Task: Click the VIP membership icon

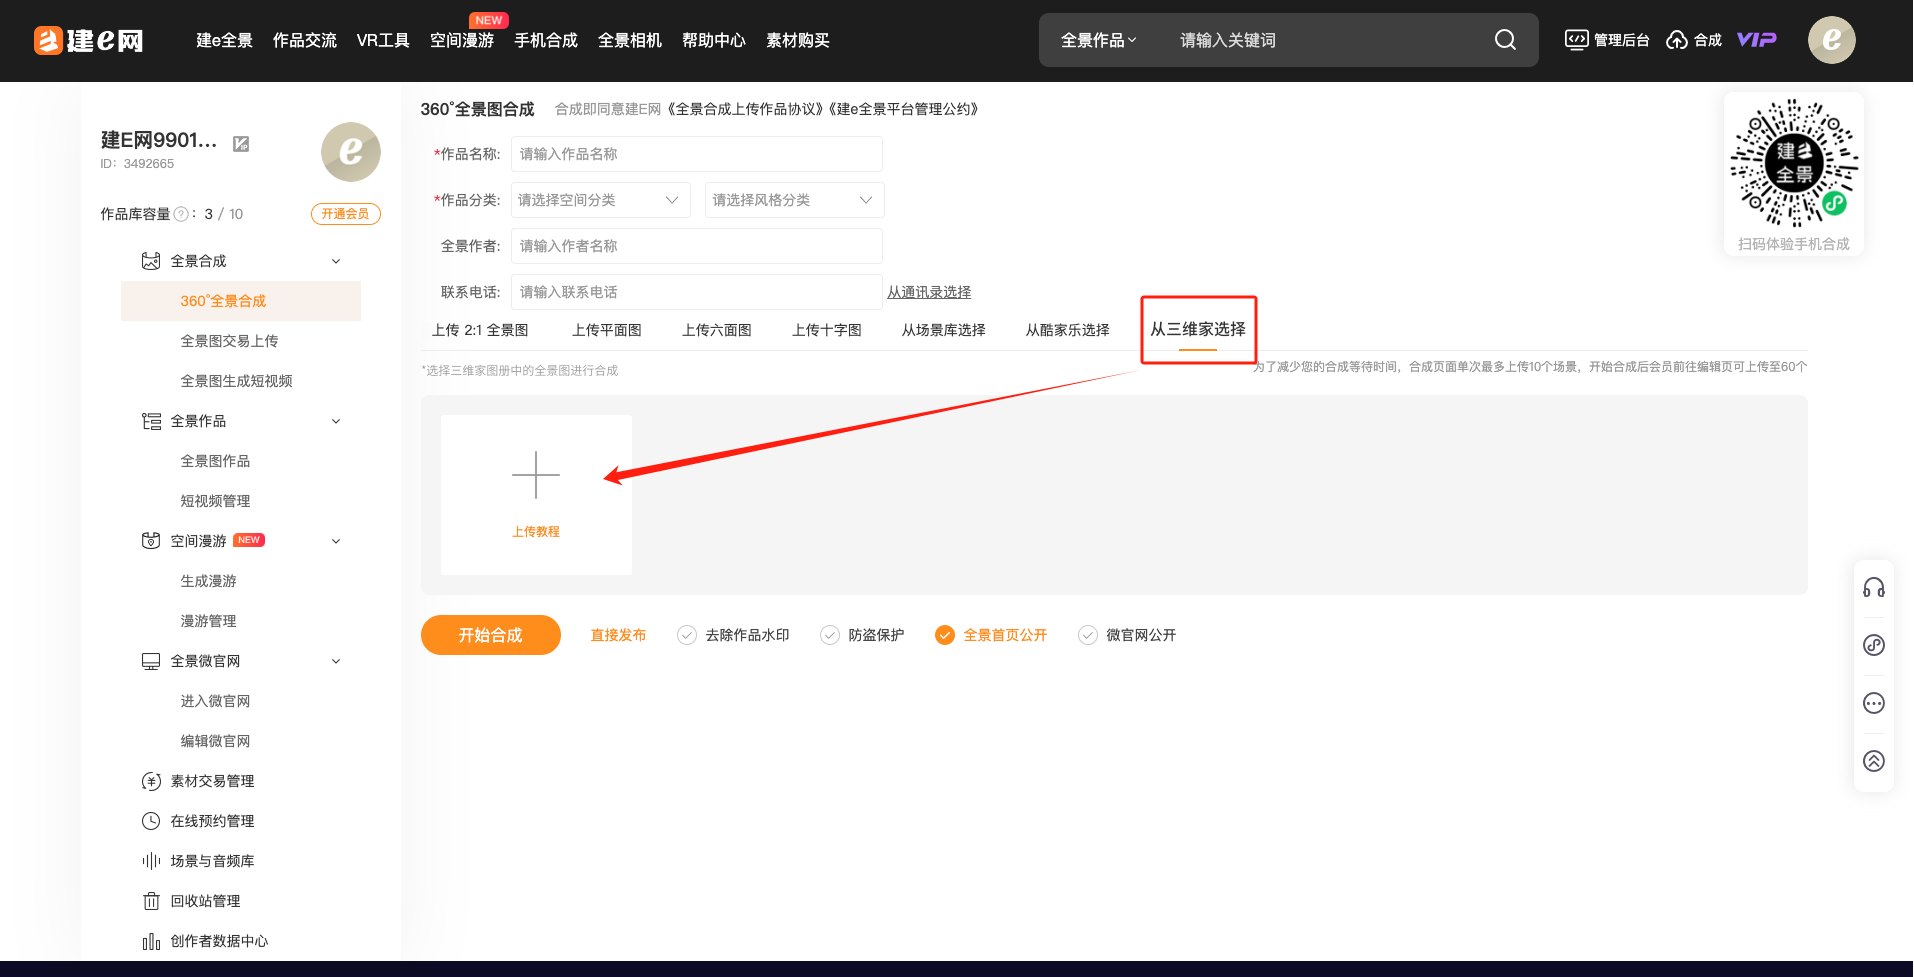Action: [1756, 40]
